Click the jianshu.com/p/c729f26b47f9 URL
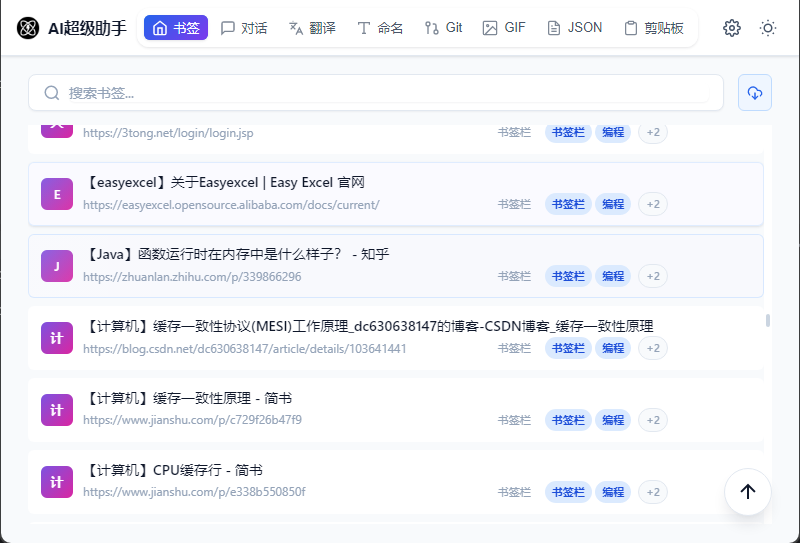The width and height of the screenshot is (800, 543). (x=192, y=420)
